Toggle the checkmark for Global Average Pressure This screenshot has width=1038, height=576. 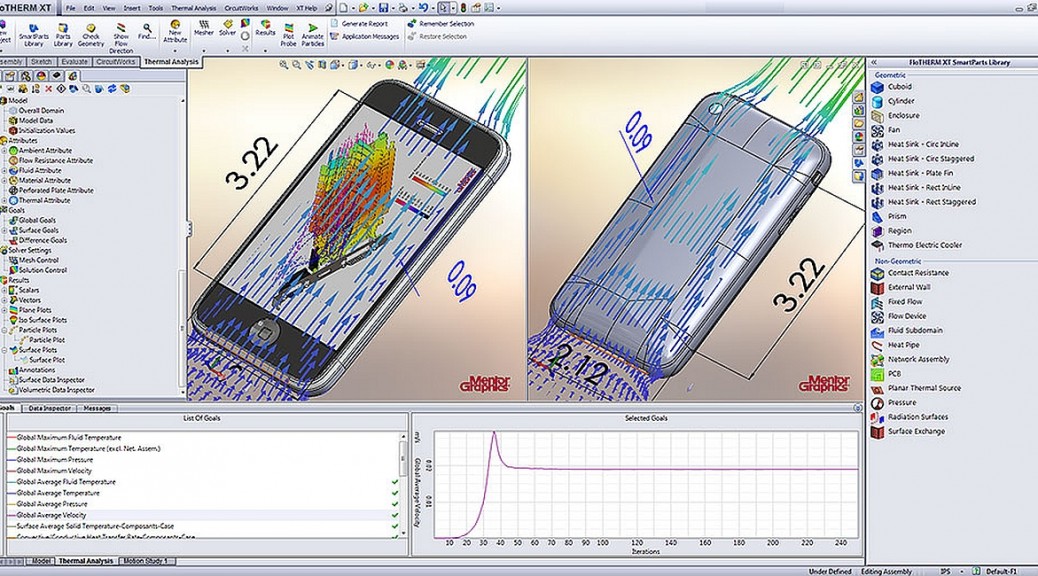393,502
